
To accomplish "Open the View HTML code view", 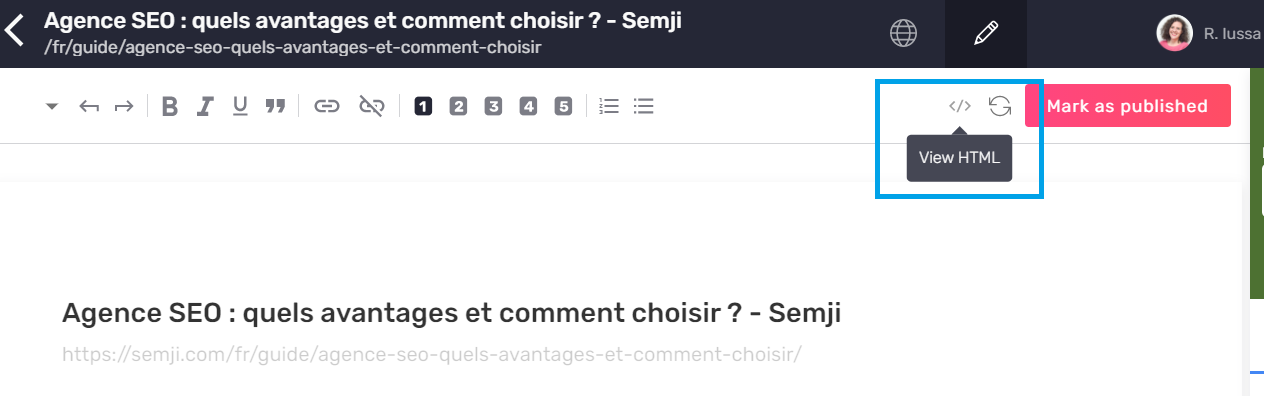I will (x=960, y=106).
